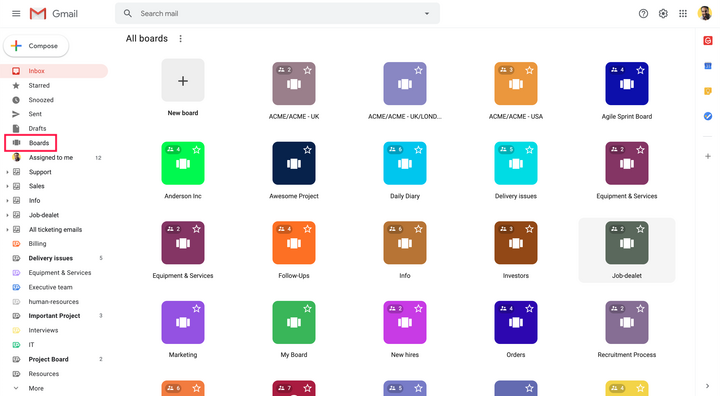
Task: Open the Recruitment Process board tile
Action: point(627,322)
